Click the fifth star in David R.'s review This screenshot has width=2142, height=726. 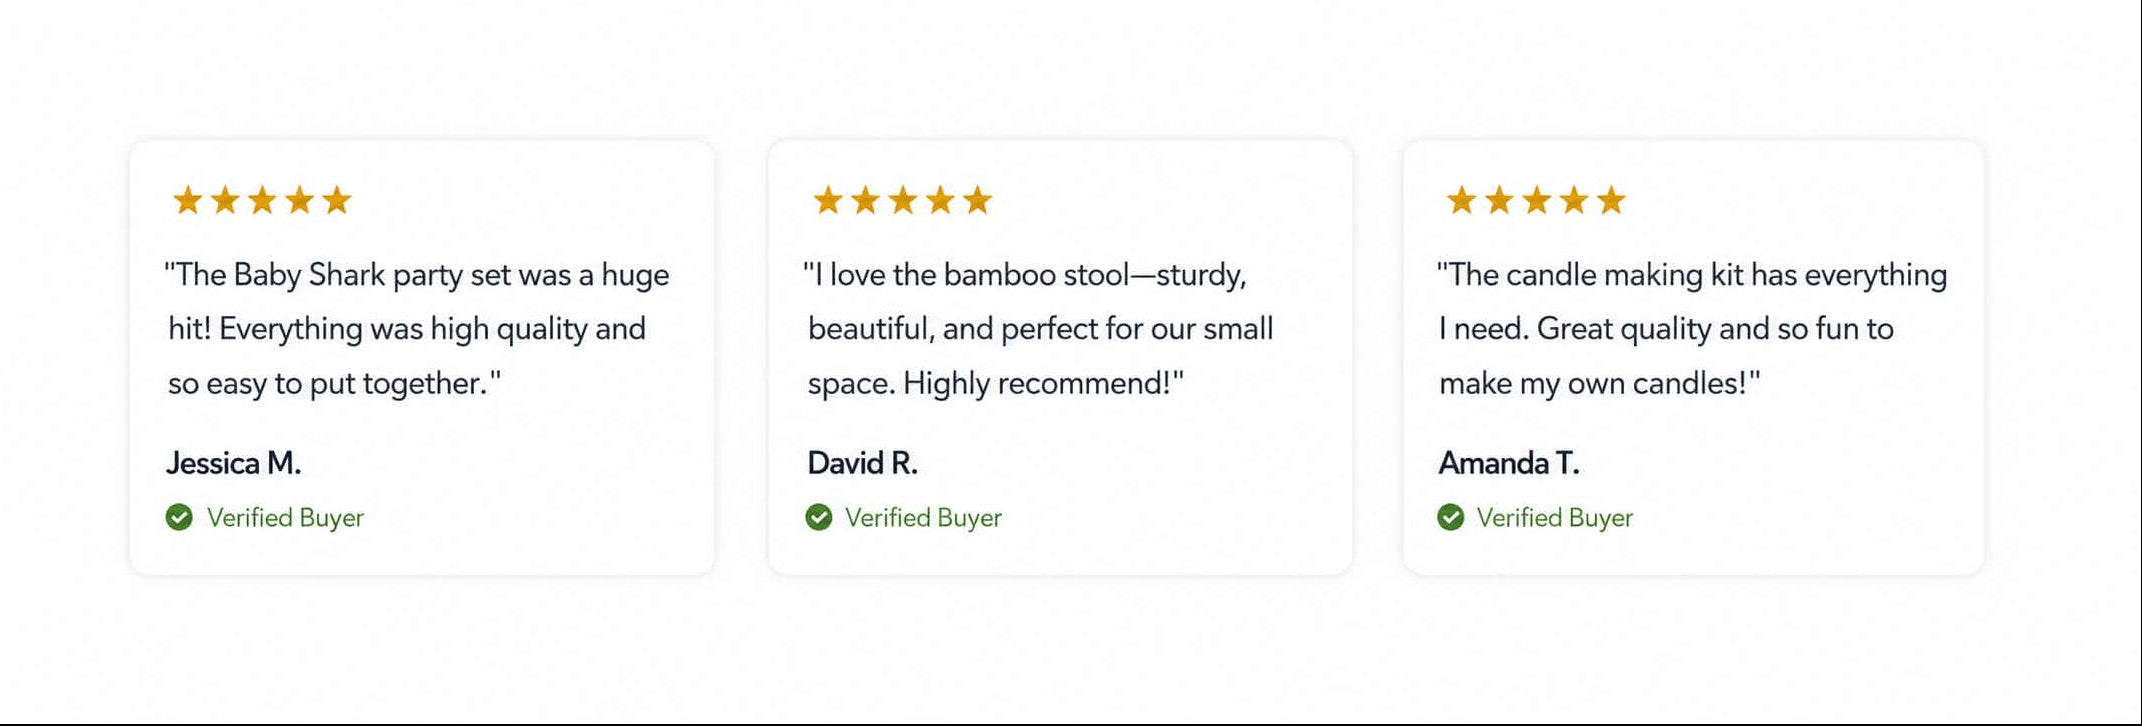point(977,200)
